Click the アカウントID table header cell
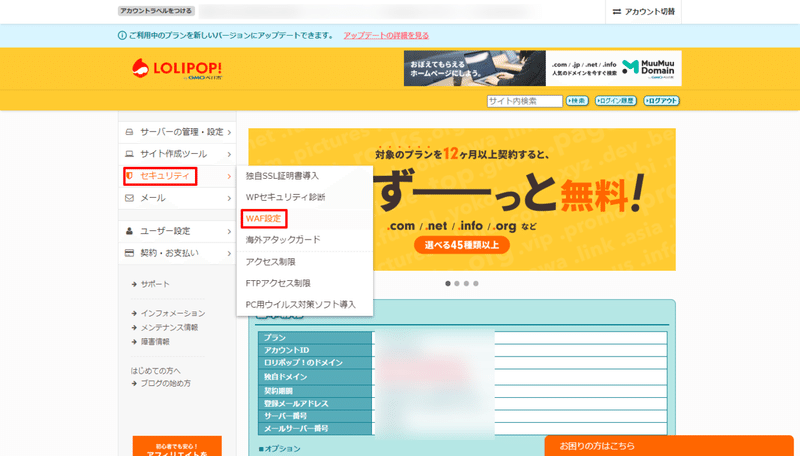 point(315,350)
